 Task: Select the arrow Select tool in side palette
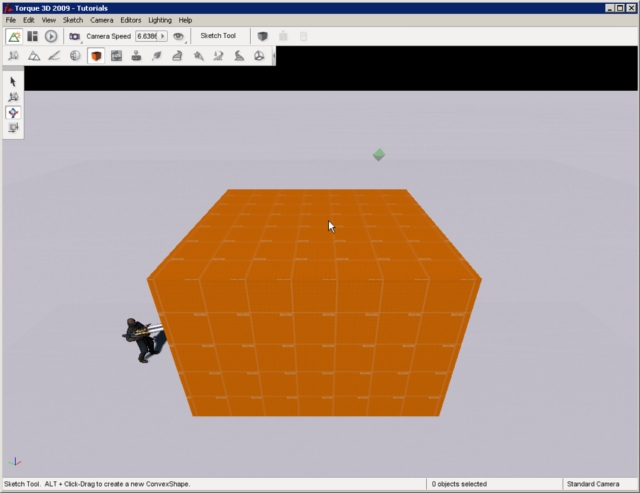coord(13,81)
